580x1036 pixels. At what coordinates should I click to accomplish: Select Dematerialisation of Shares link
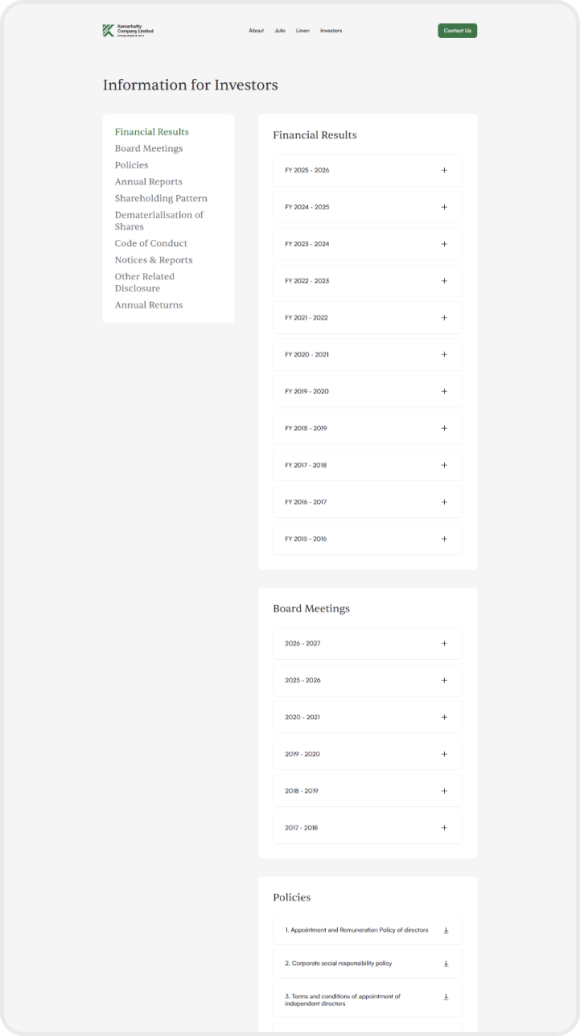pos(159,221)
